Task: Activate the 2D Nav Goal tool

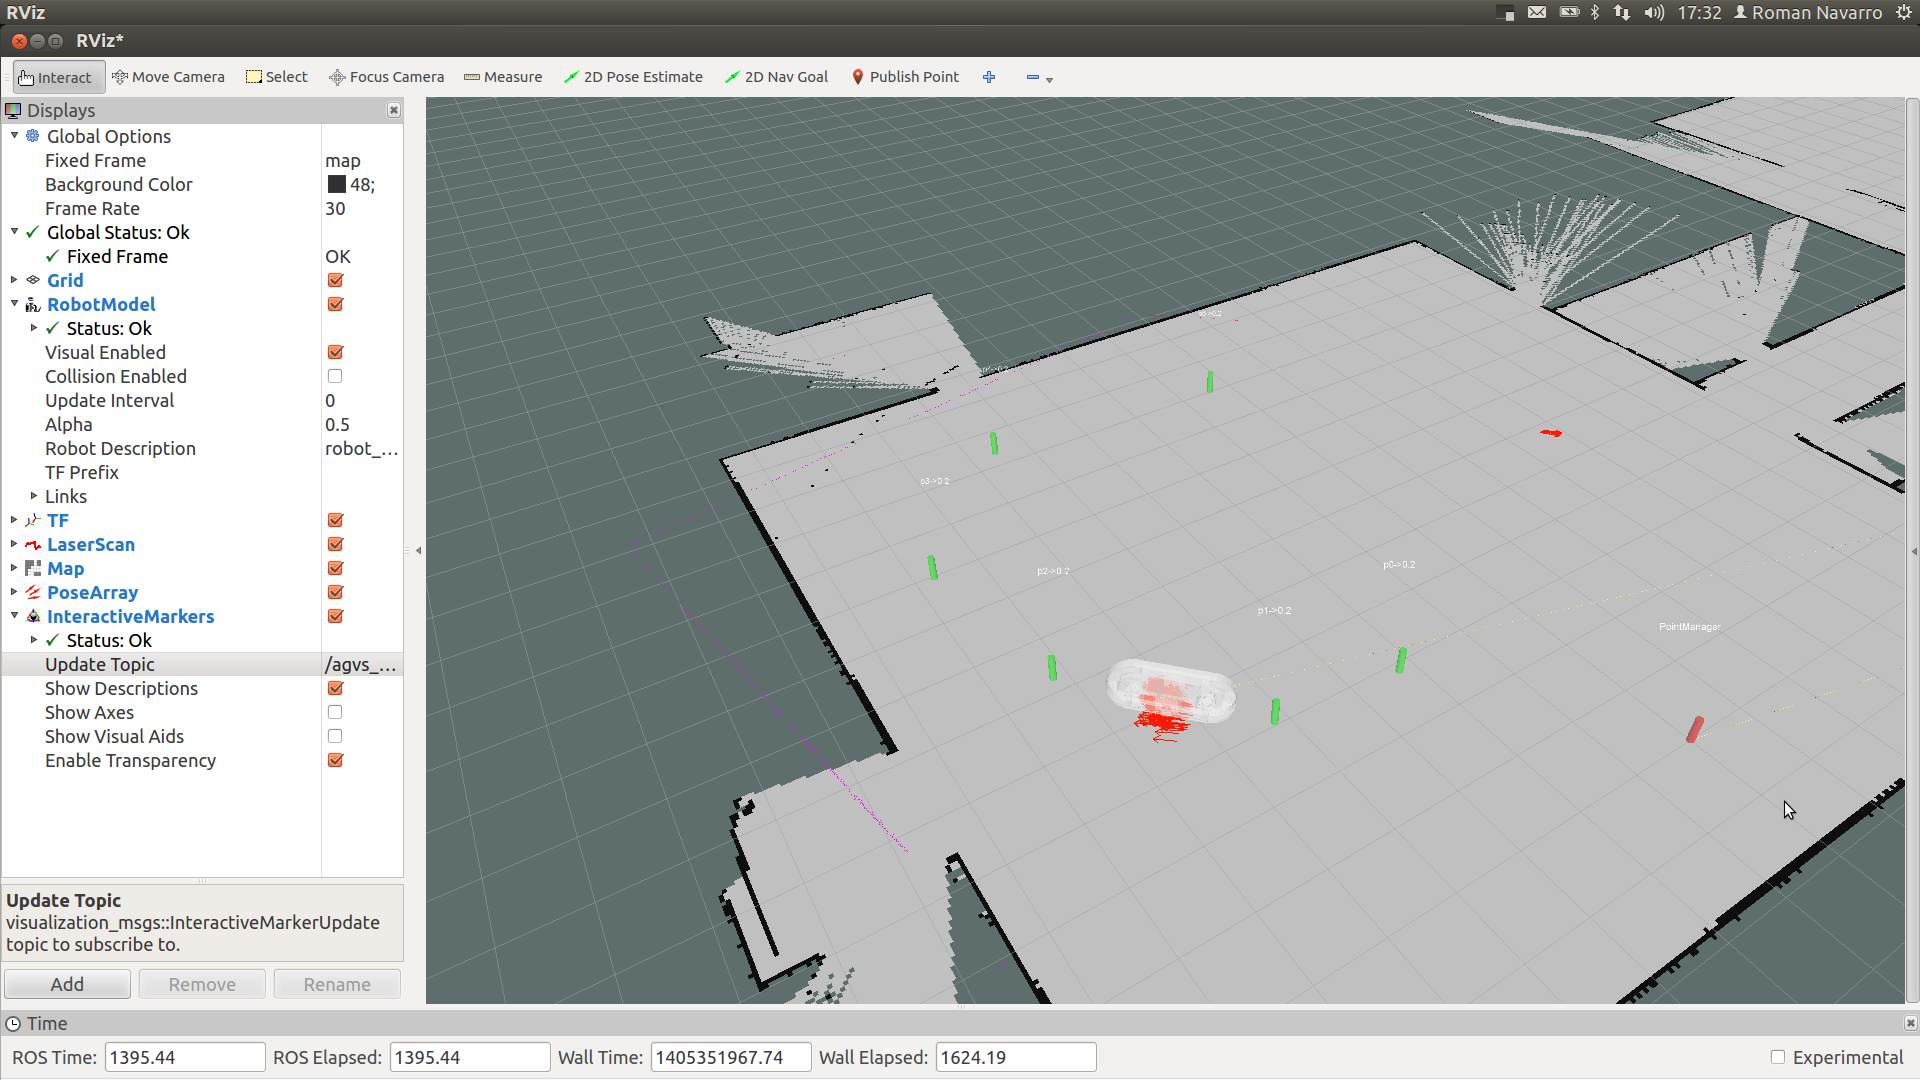Action: tap(777, 77)
